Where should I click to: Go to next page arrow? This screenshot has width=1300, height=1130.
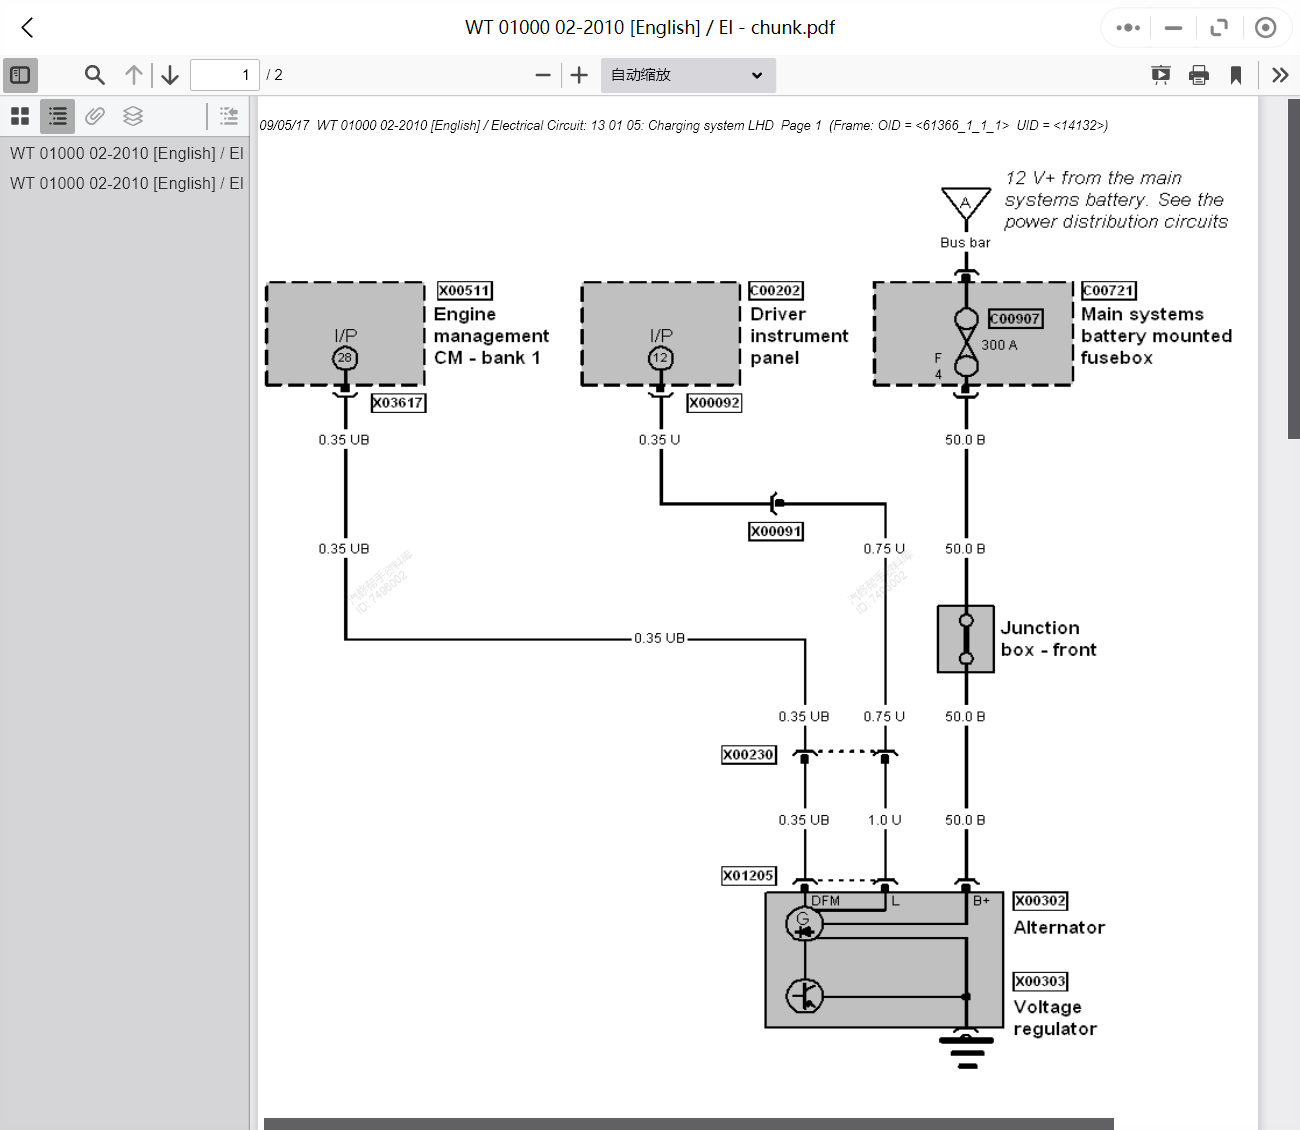(x=170, y=75)
